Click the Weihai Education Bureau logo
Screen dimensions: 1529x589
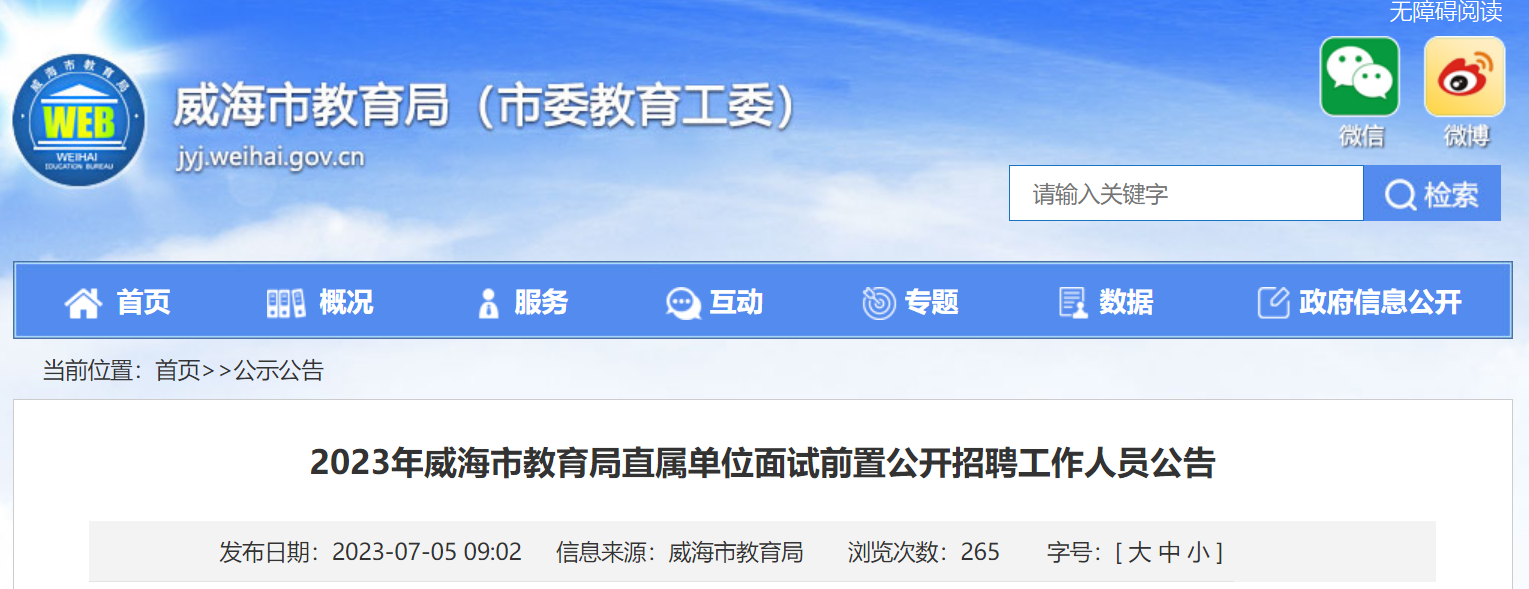click(x=79, y=120)
